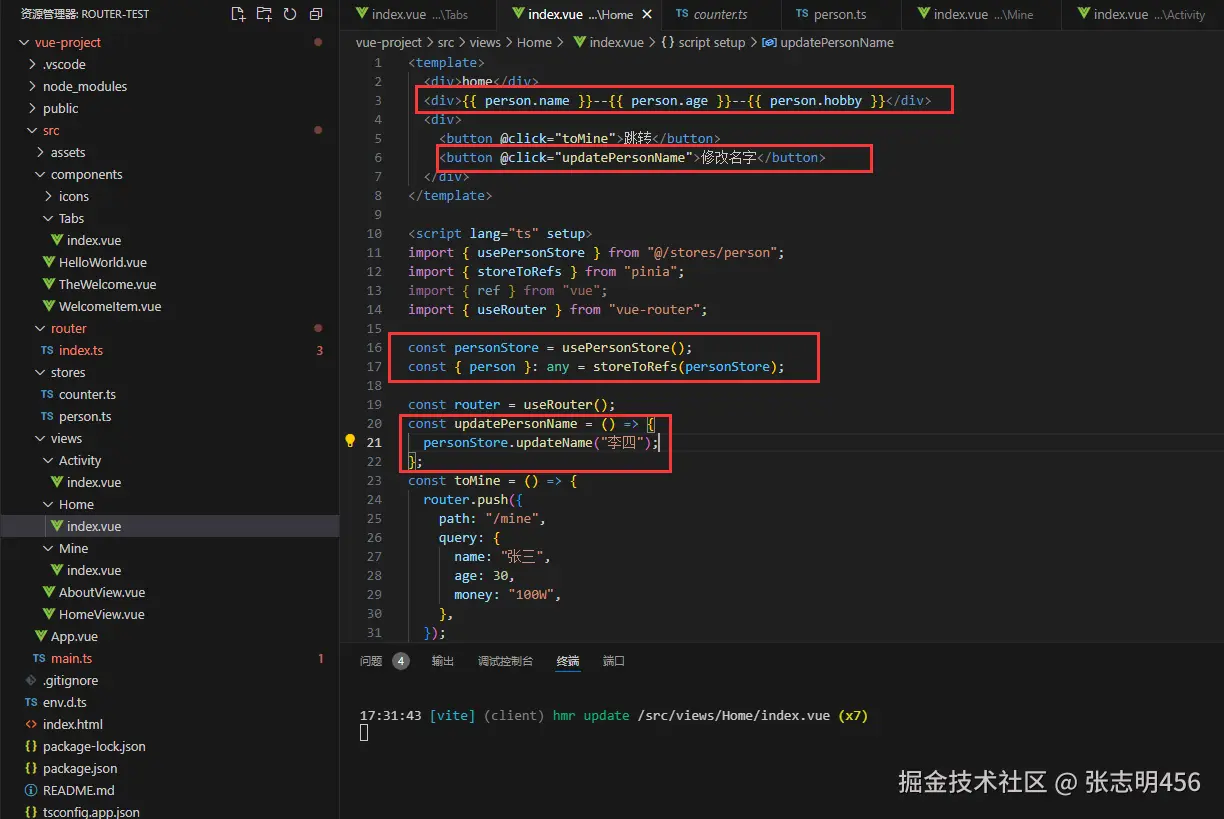
Task: Click the TS icon beside person.ts in explorer tree
Action: point(47,416)
